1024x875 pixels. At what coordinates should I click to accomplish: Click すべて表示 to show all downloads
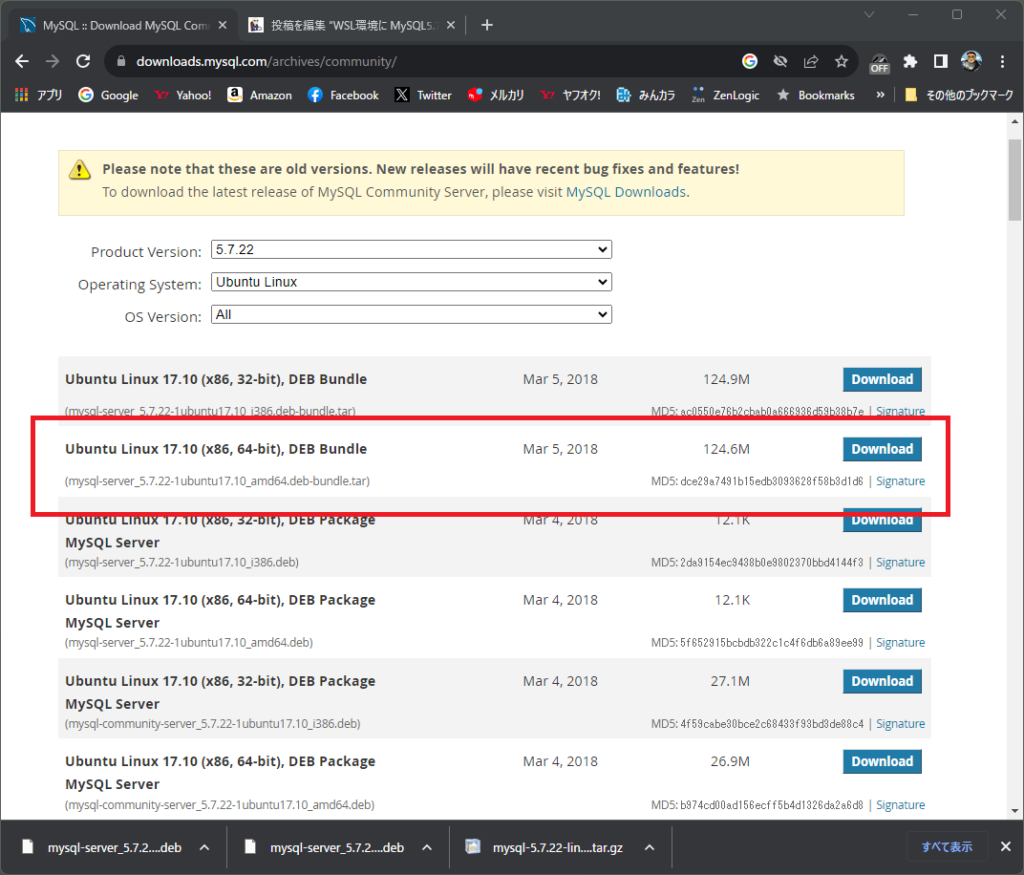(947, 847)
